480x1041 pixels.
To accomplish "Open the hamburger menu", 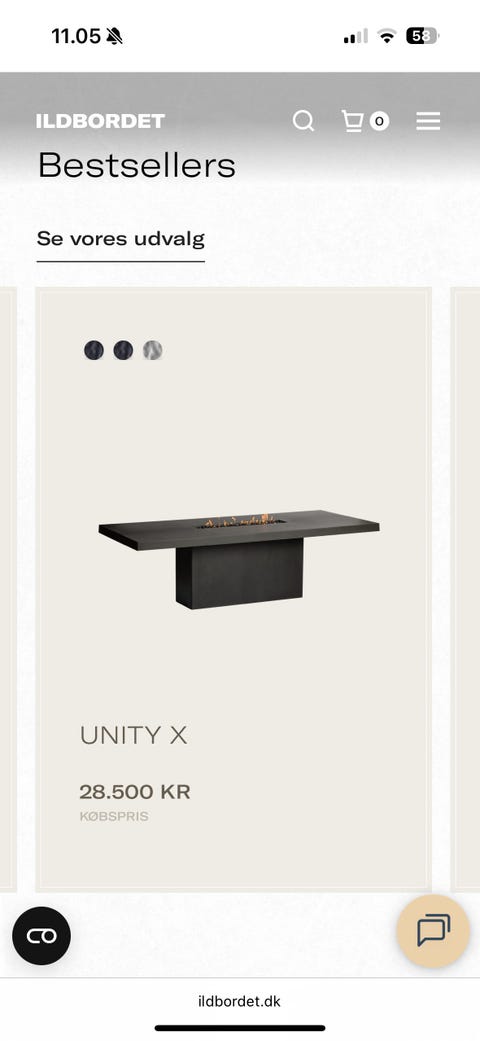I will pos(428,121).
